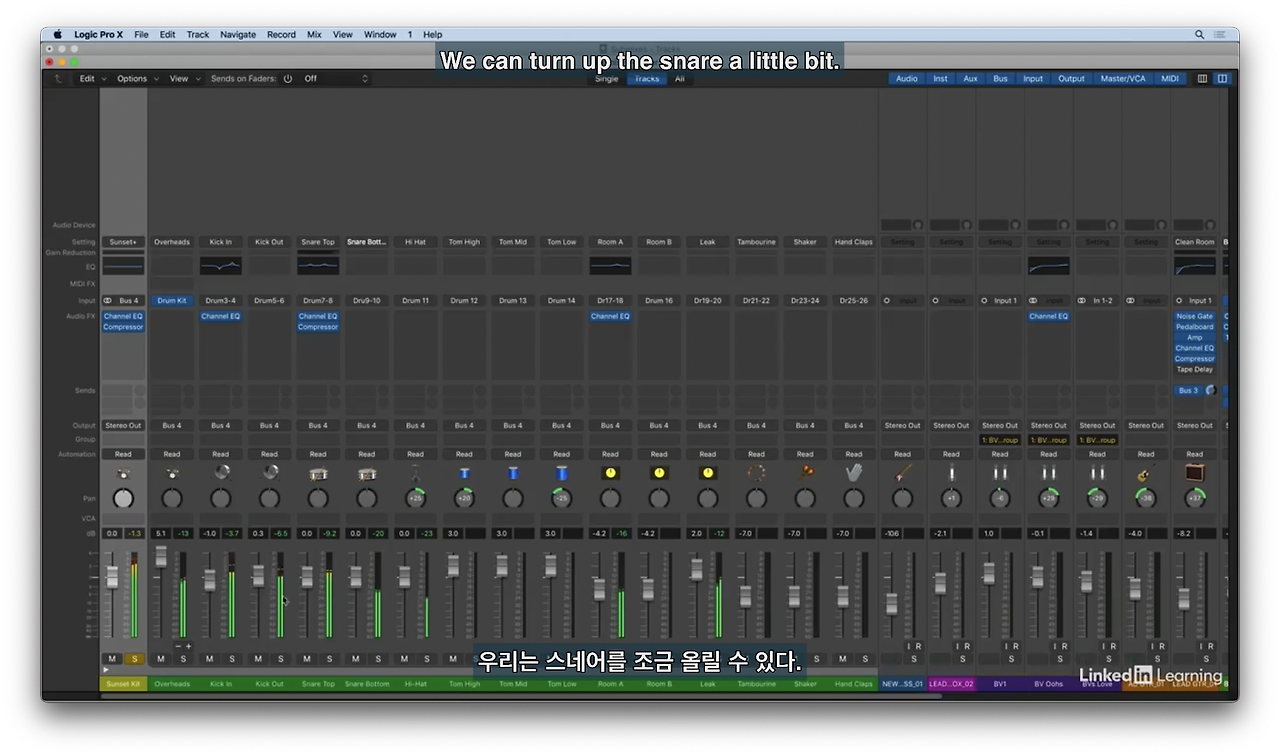Click the Shaker channel maracas icon

805,472
